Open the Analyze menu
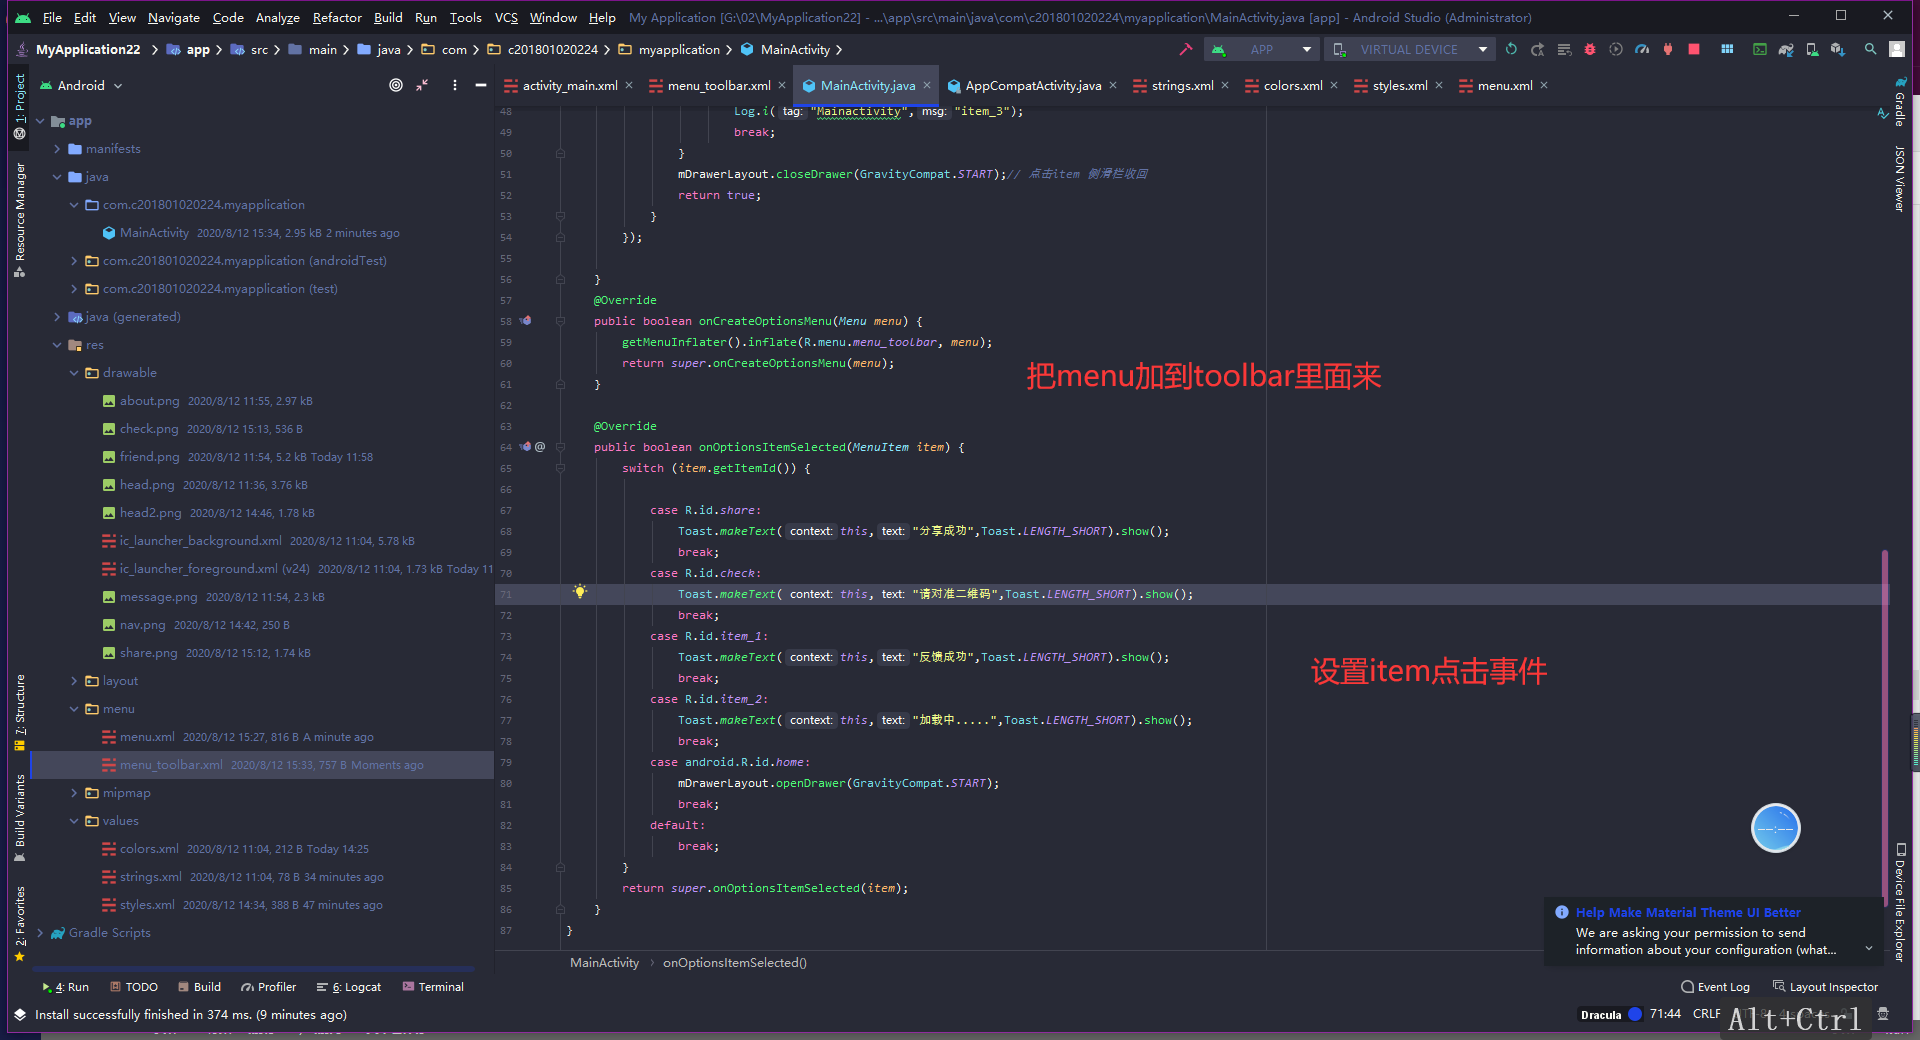 click(x=277, y=17)
